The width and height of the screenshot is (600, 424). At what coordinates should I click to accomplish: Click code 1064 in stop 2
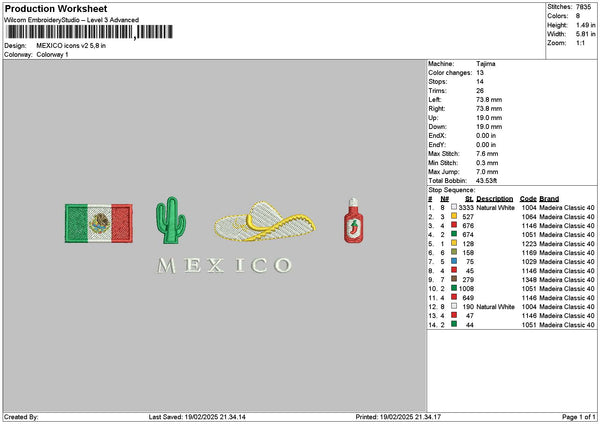529,217
